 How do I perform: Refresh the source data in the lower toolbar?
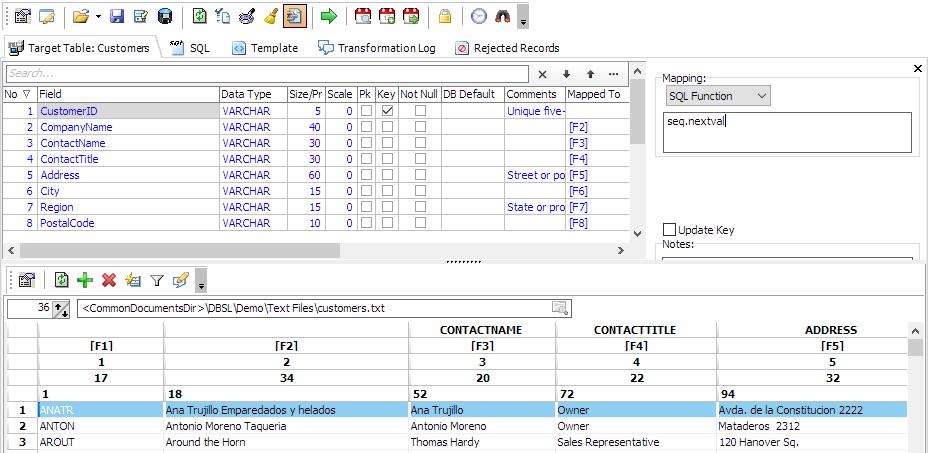pos(62,279)
